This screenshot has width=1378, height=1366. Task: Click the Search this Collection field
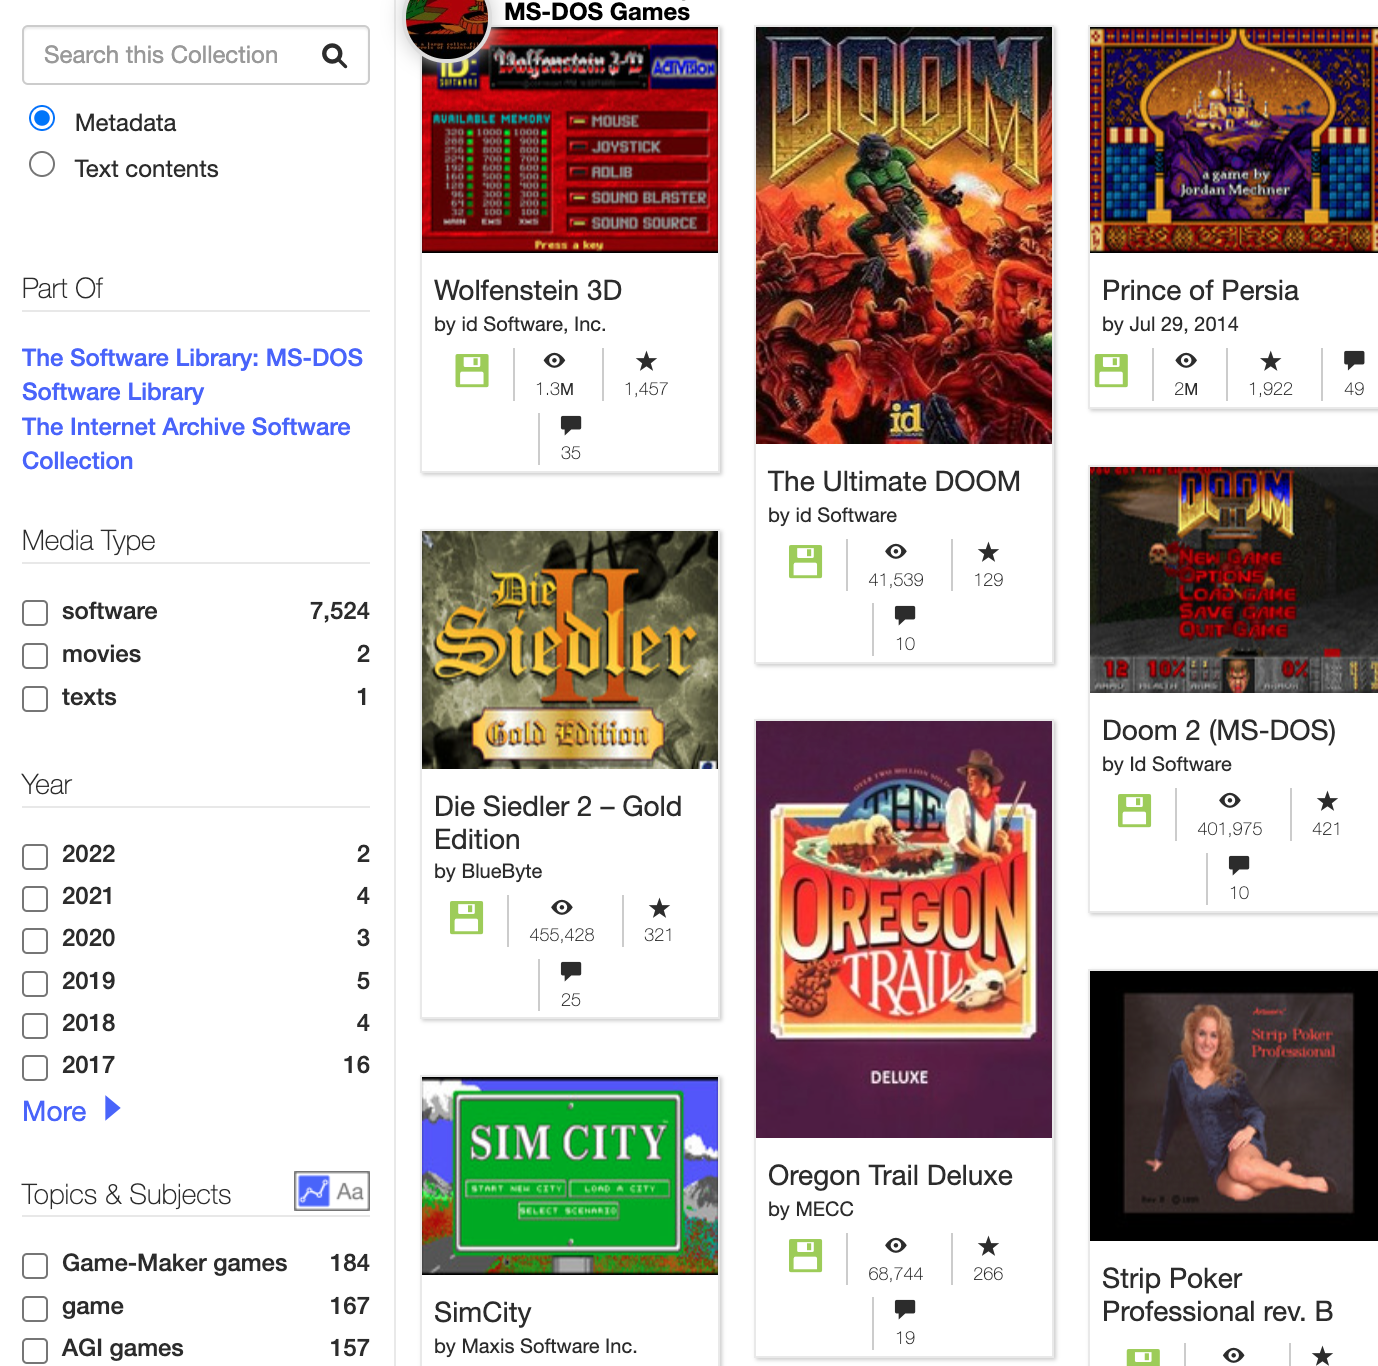coord(196,55)
